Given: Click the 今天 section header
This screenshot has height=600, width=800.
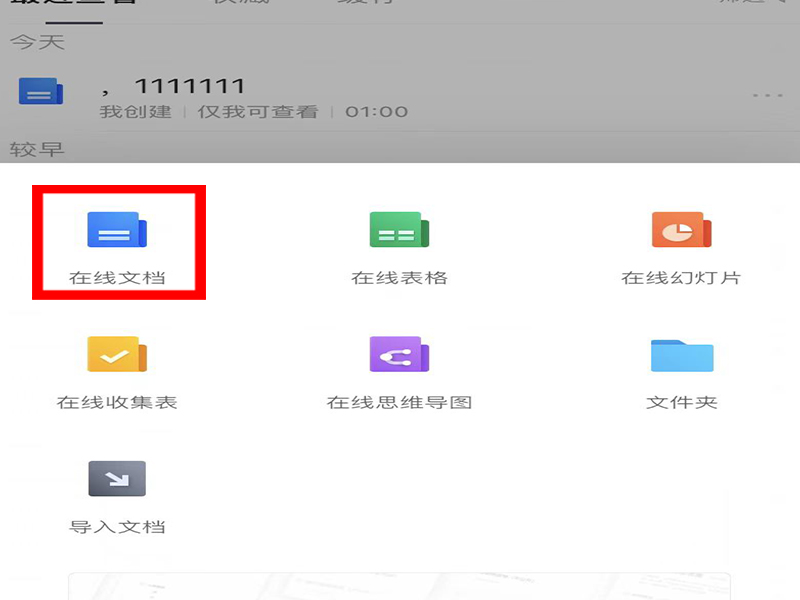Looking at the screenshot, I should click(37, 43).
